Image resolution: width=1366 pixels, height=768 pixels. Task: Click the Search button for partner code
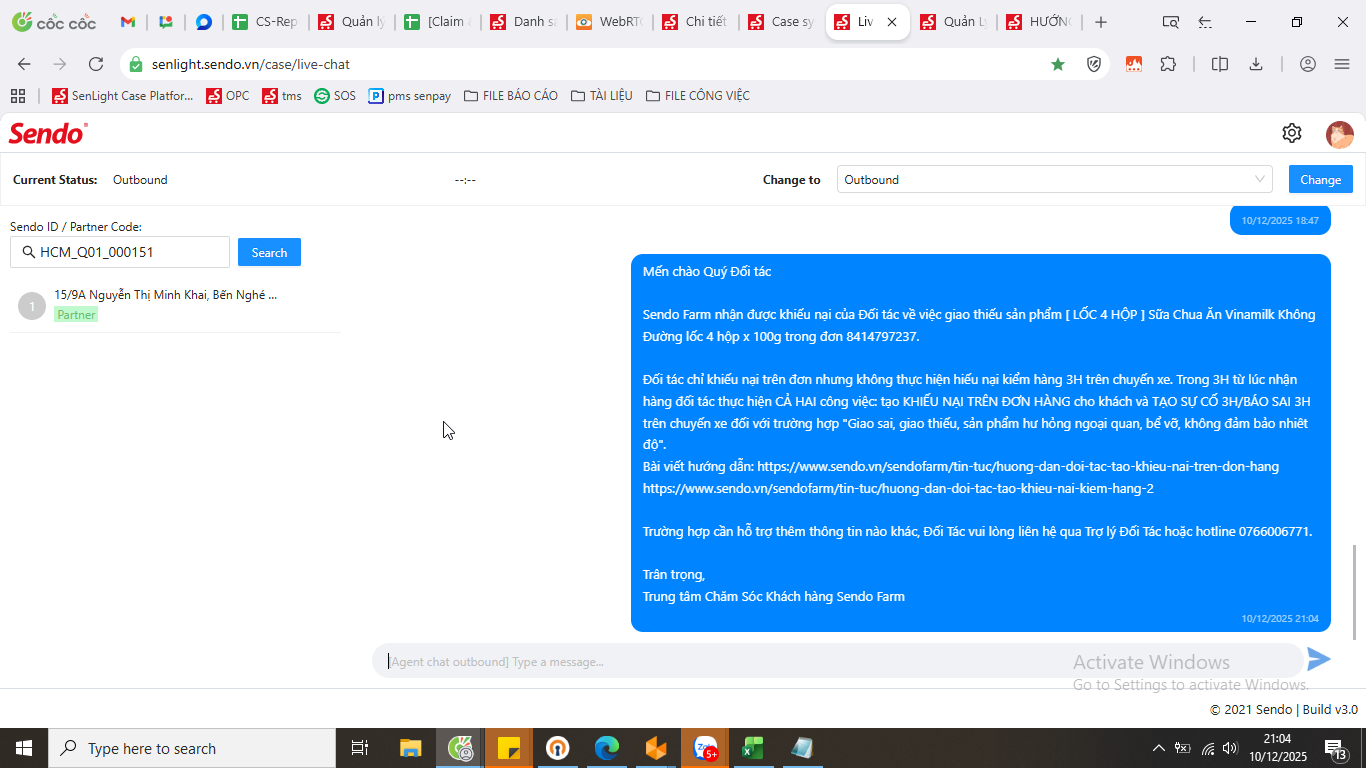(269, 253)
